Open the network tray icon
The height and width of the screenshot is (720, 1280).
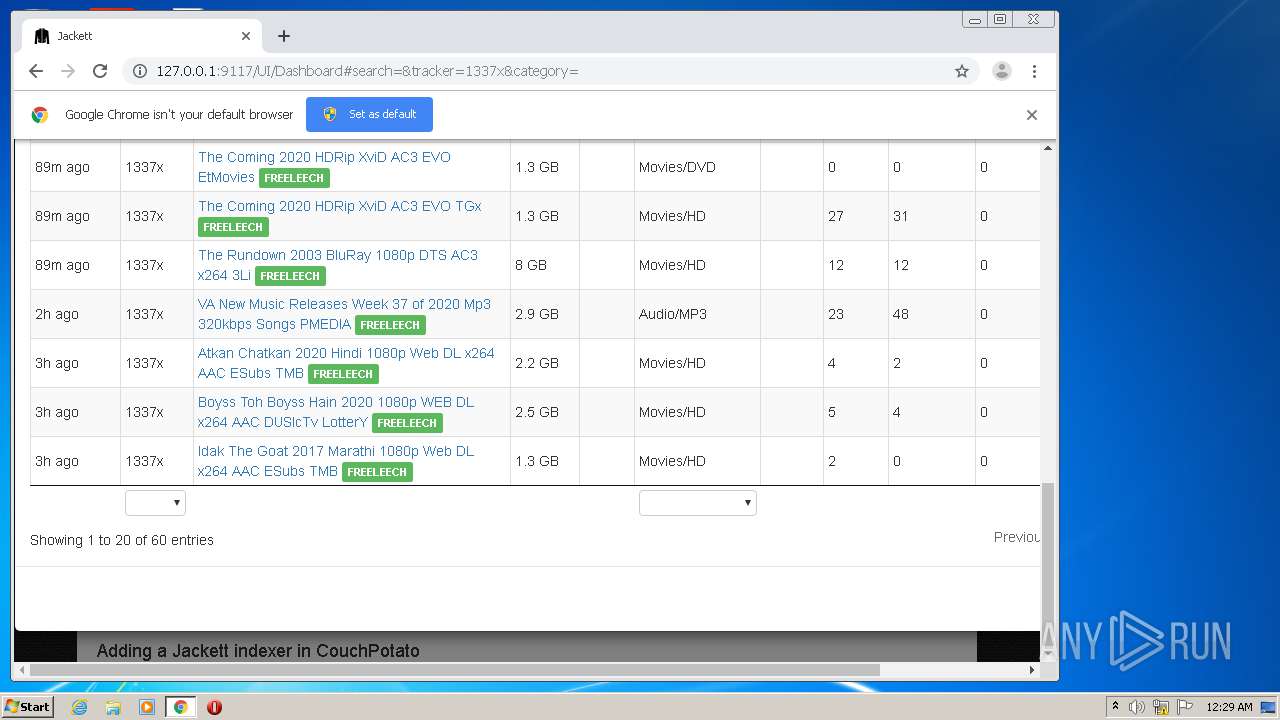(x=1161, y=707)
